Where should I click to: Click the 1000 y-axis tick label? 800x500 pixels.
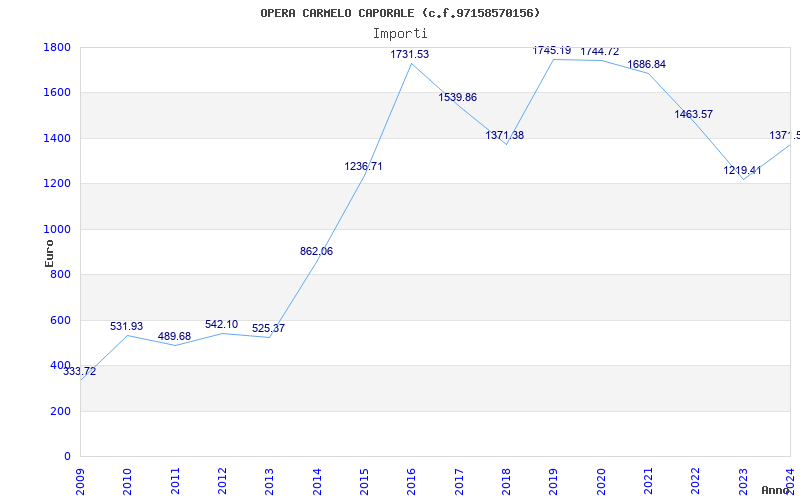pos(57,230)
